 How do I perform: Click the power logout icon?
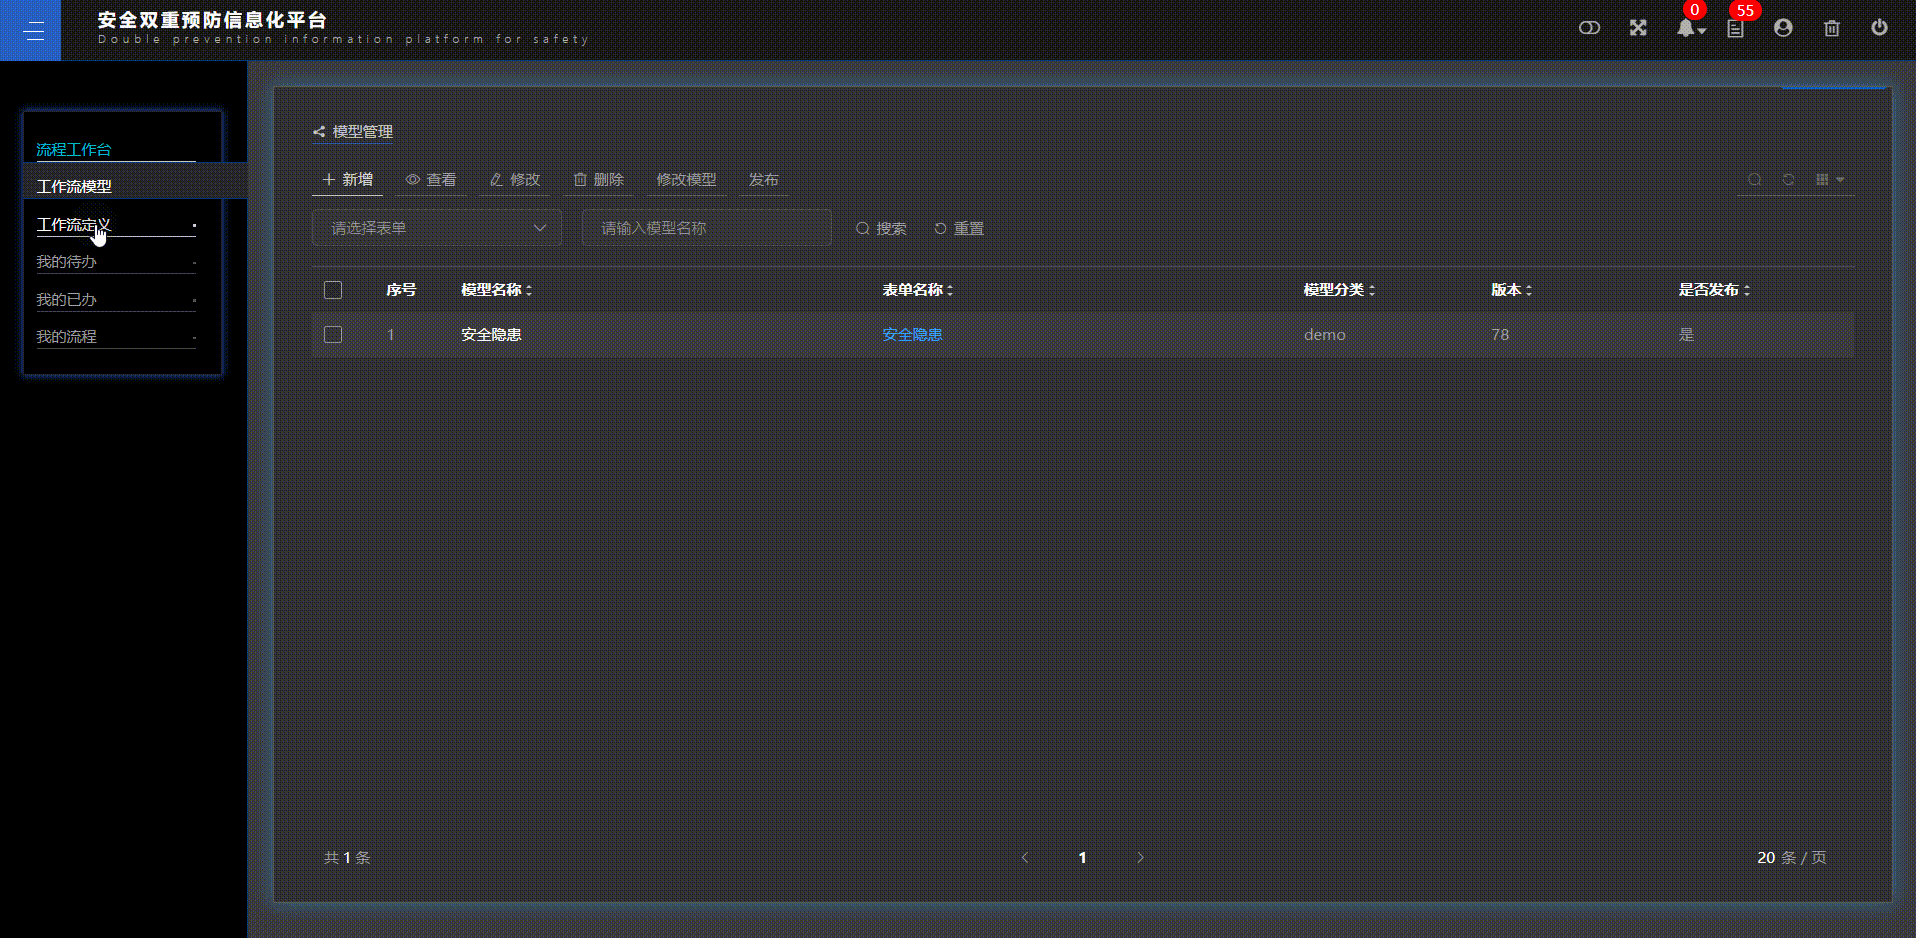pos(1881,27)
